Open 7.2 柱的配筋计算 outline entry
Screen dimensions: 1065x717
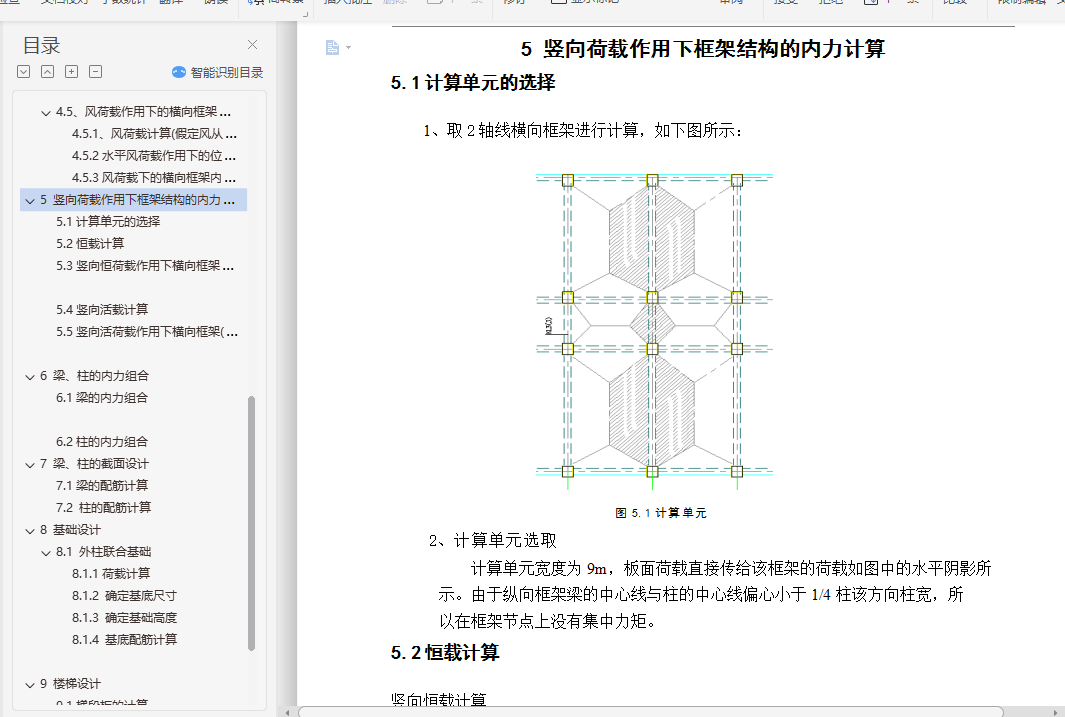click(103, 507)
